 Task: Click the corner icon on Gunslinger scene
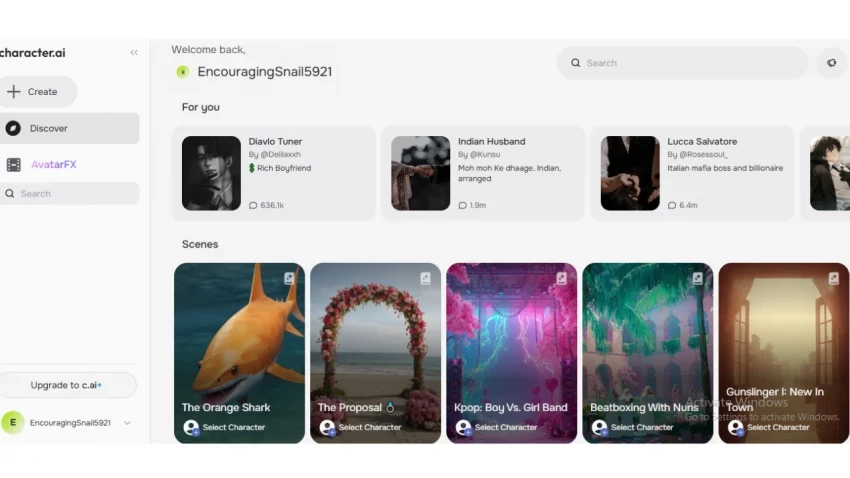click(x=834, y=279)
